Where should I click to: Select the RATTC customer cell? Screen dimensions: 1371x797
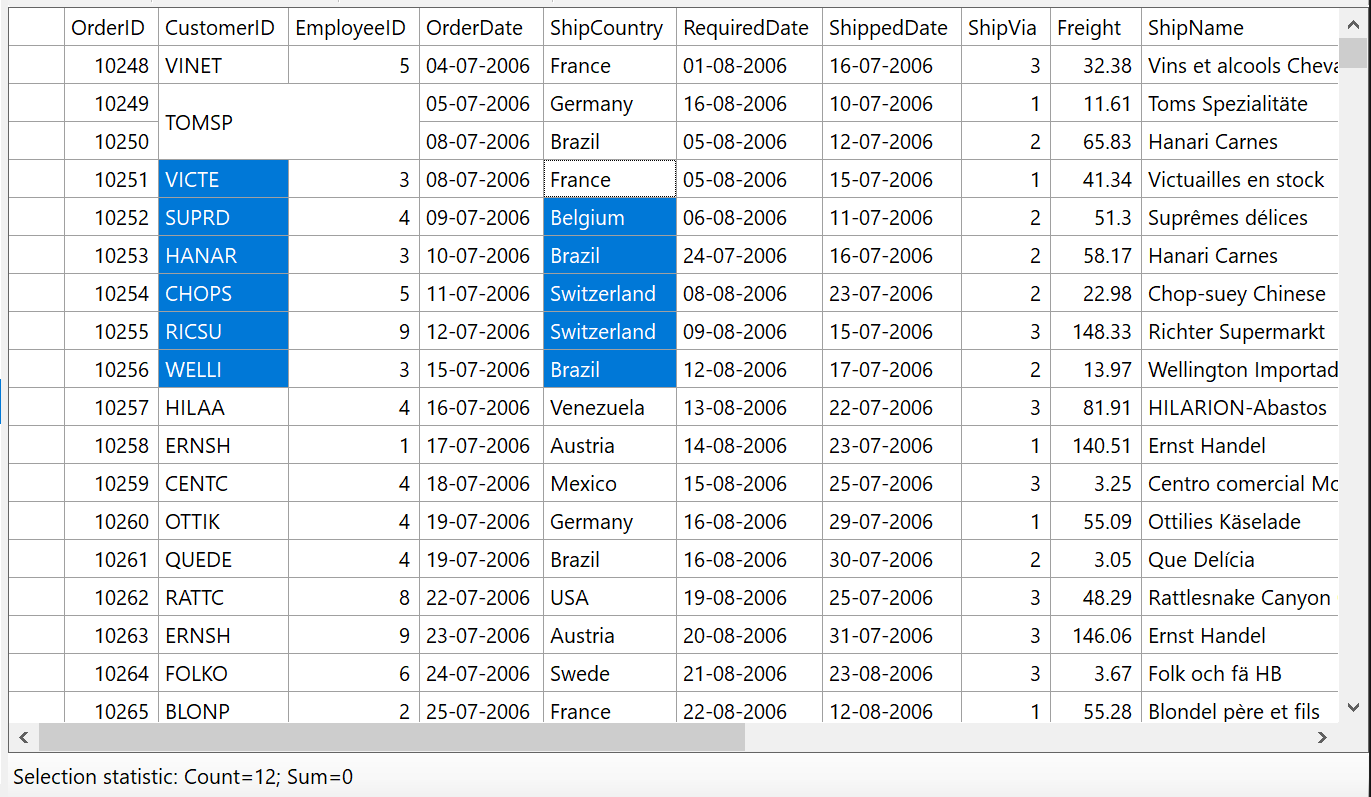coord(223,598)
